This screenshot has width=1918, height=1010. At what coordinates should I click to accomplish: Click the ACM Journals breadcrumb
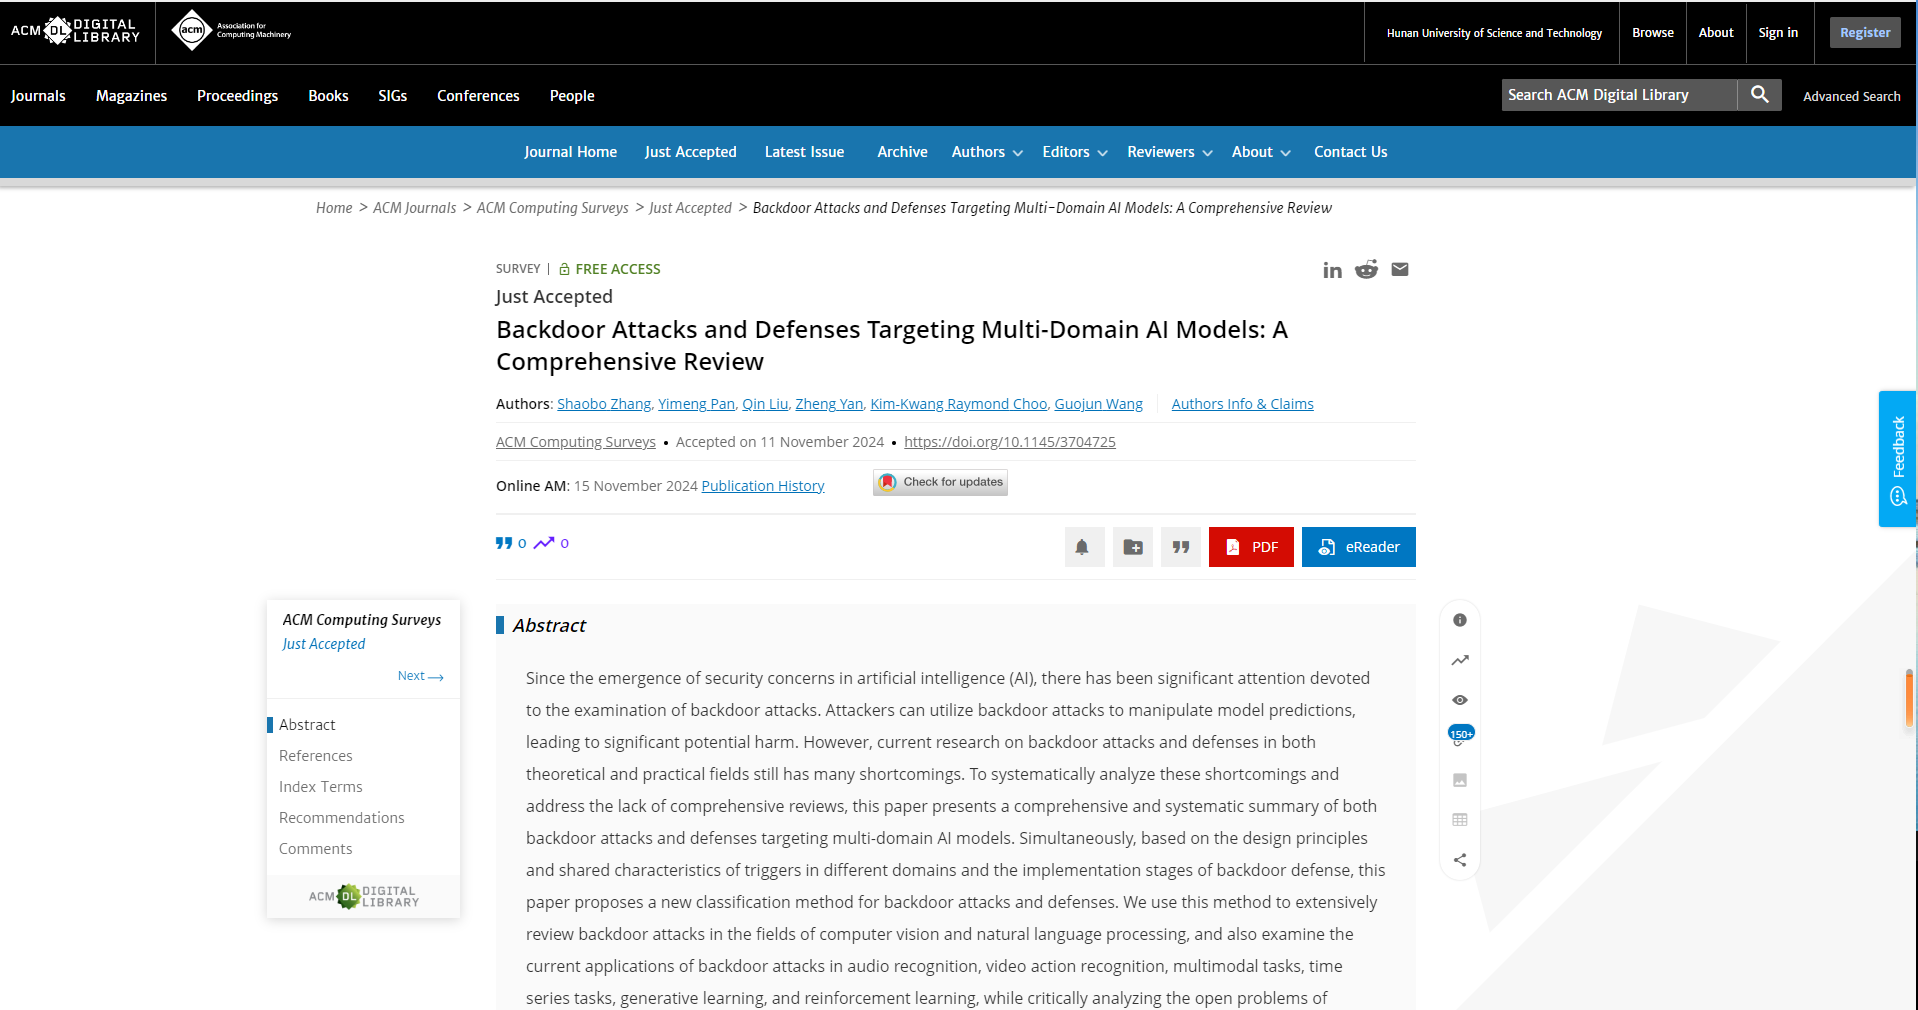click(414, 208)
